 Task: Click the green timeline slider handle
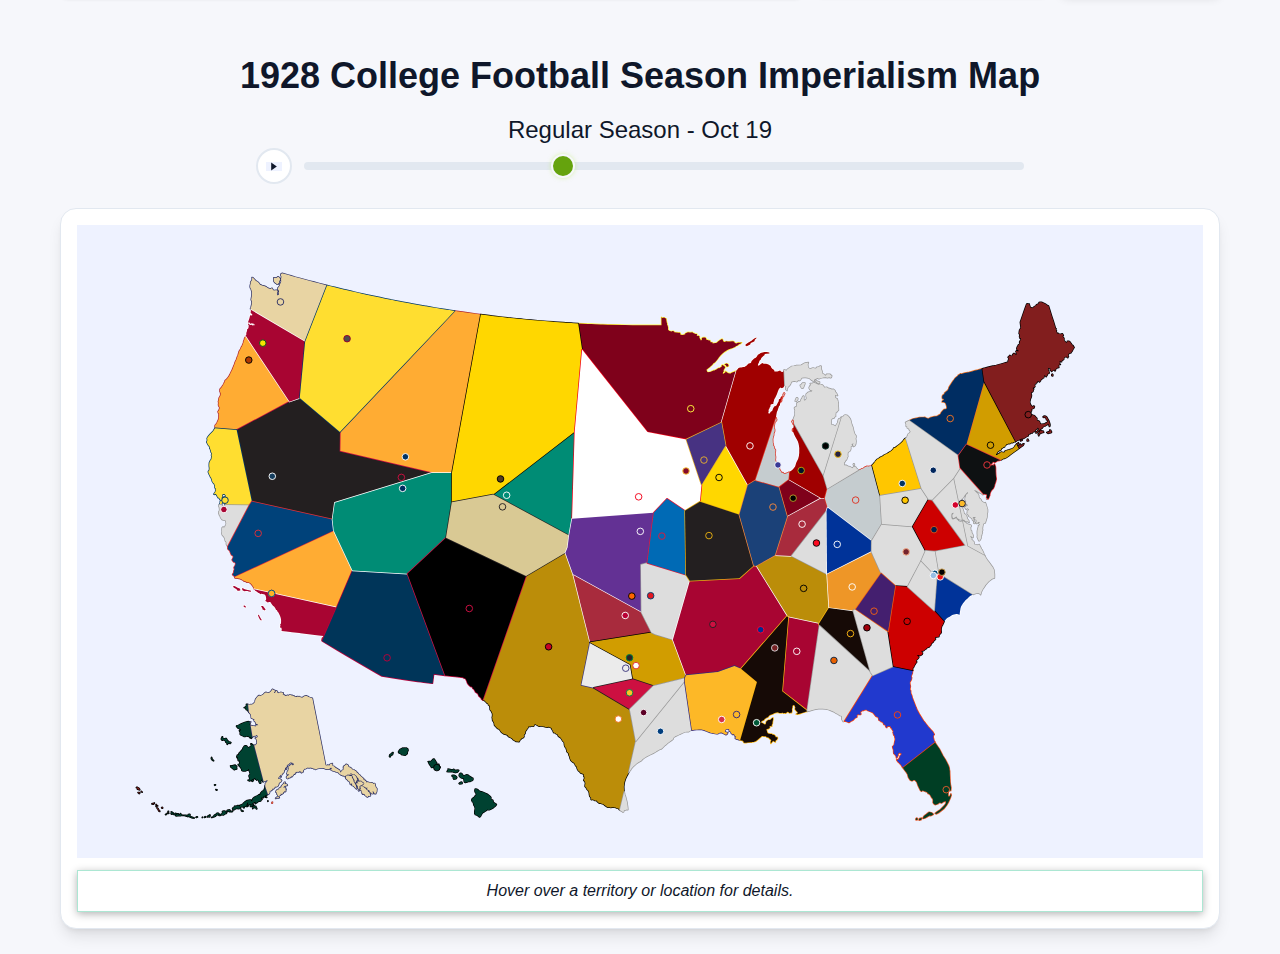tap(562, 166)
